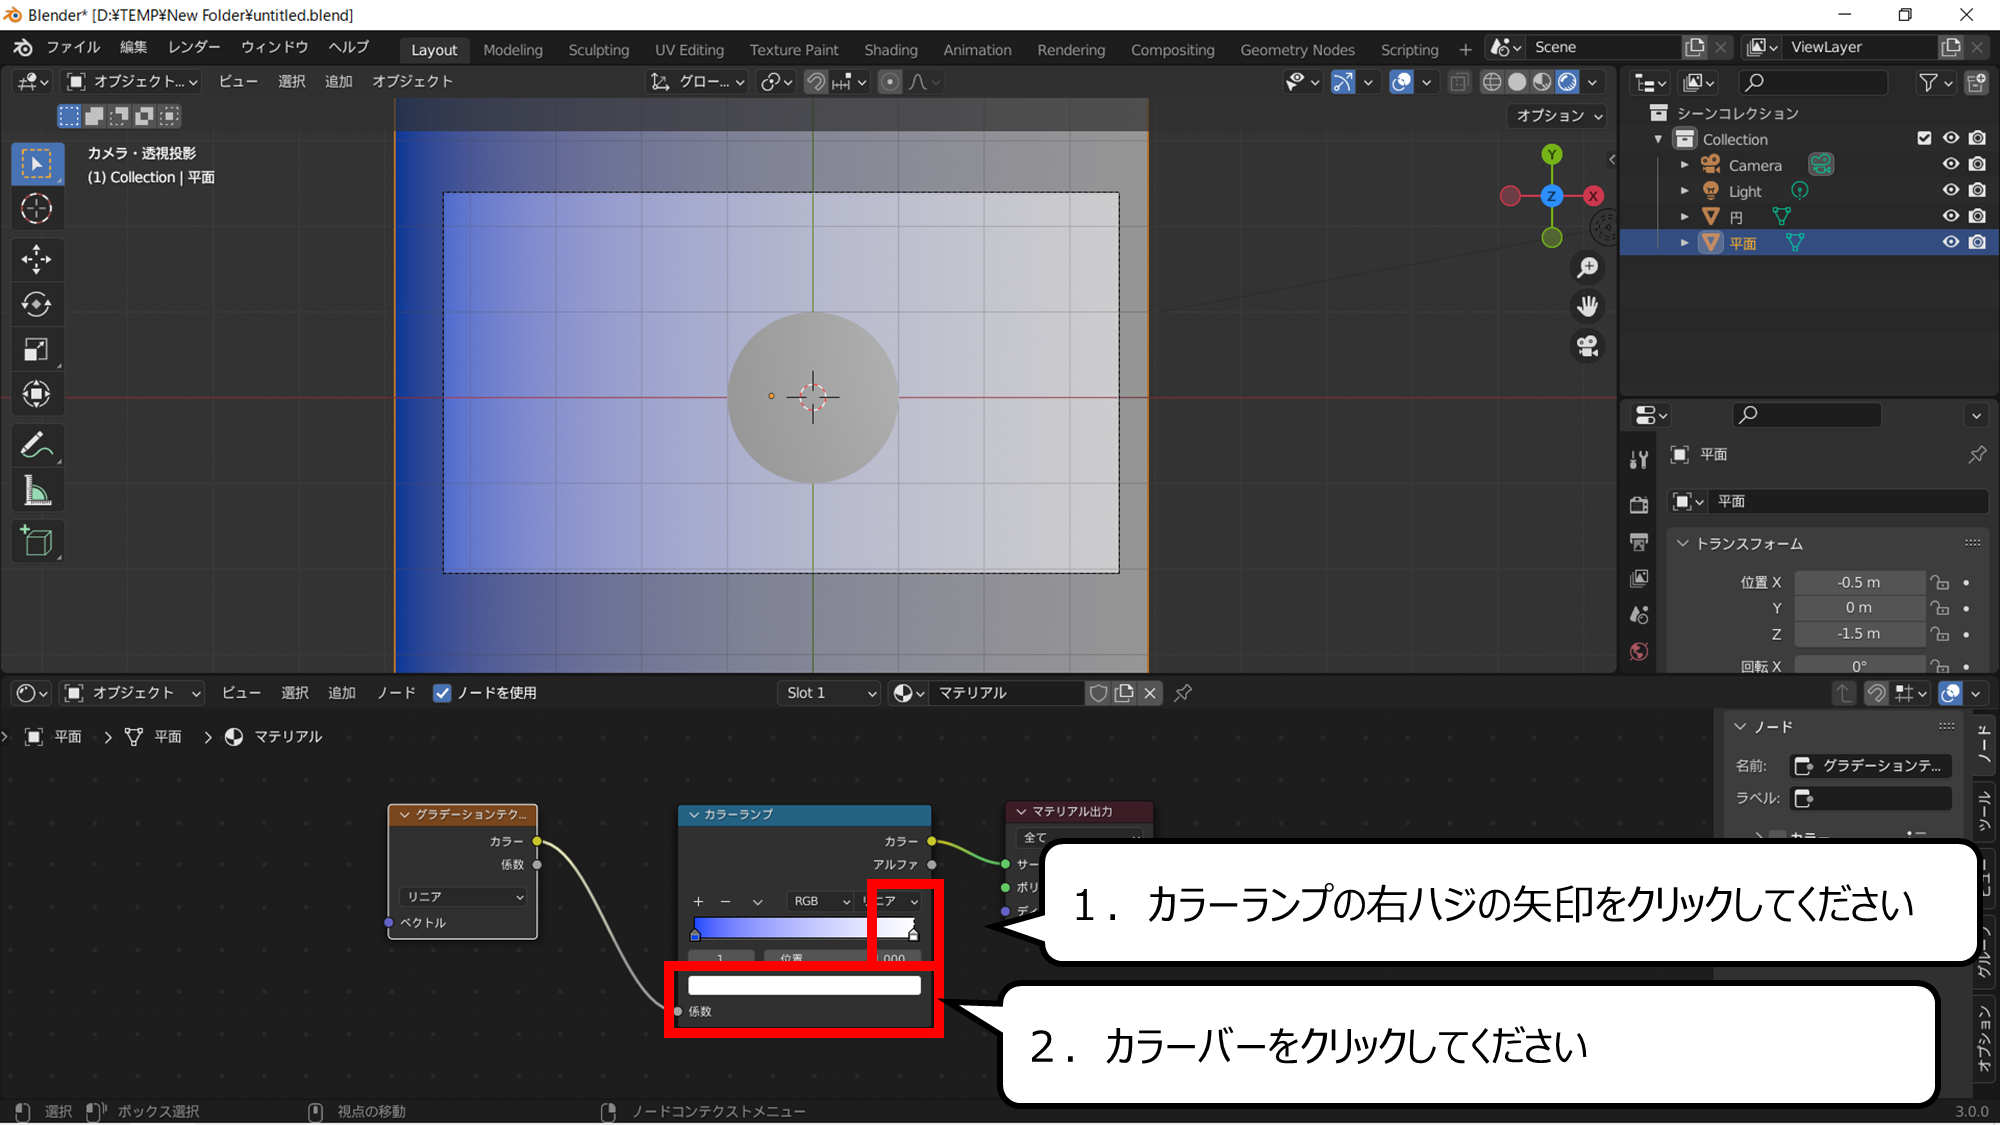This screenshot has height=1125, width=2000.
Task: Select the Move tool
Action: coord(37,259)
